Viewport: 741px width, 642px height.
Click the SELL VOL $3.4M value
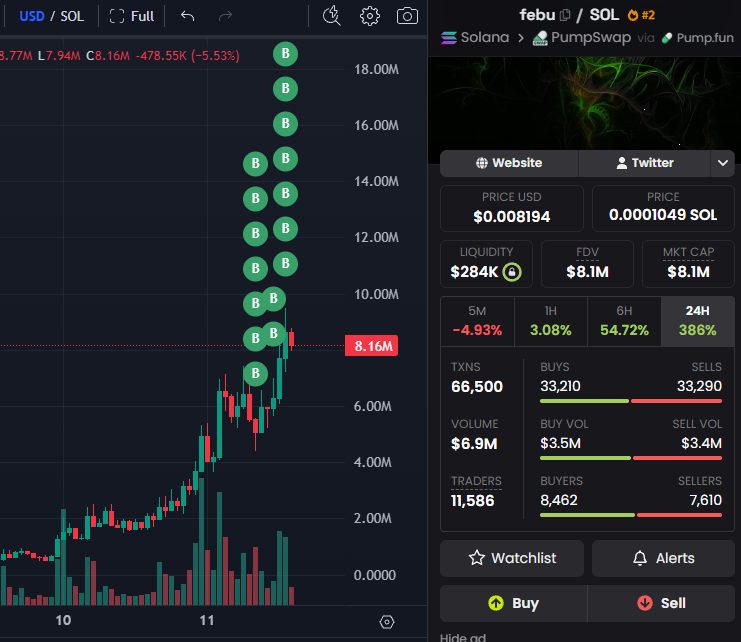pyautogui.click(x=701, y=444)
